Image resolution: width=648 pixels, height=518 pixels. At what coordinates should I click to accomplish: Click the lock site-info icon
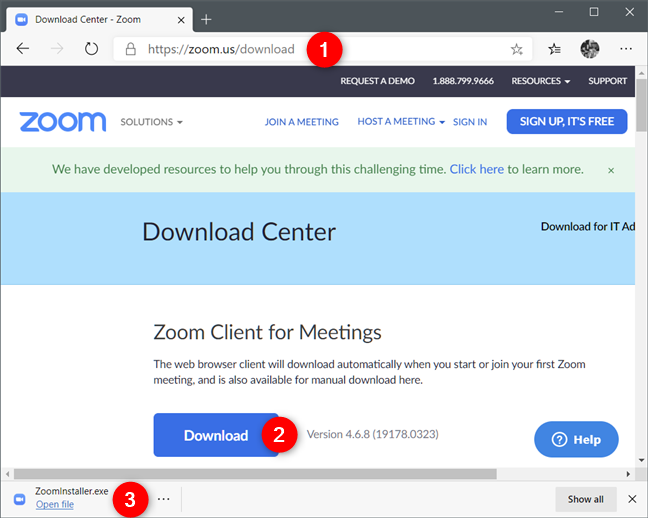point(131,49)
